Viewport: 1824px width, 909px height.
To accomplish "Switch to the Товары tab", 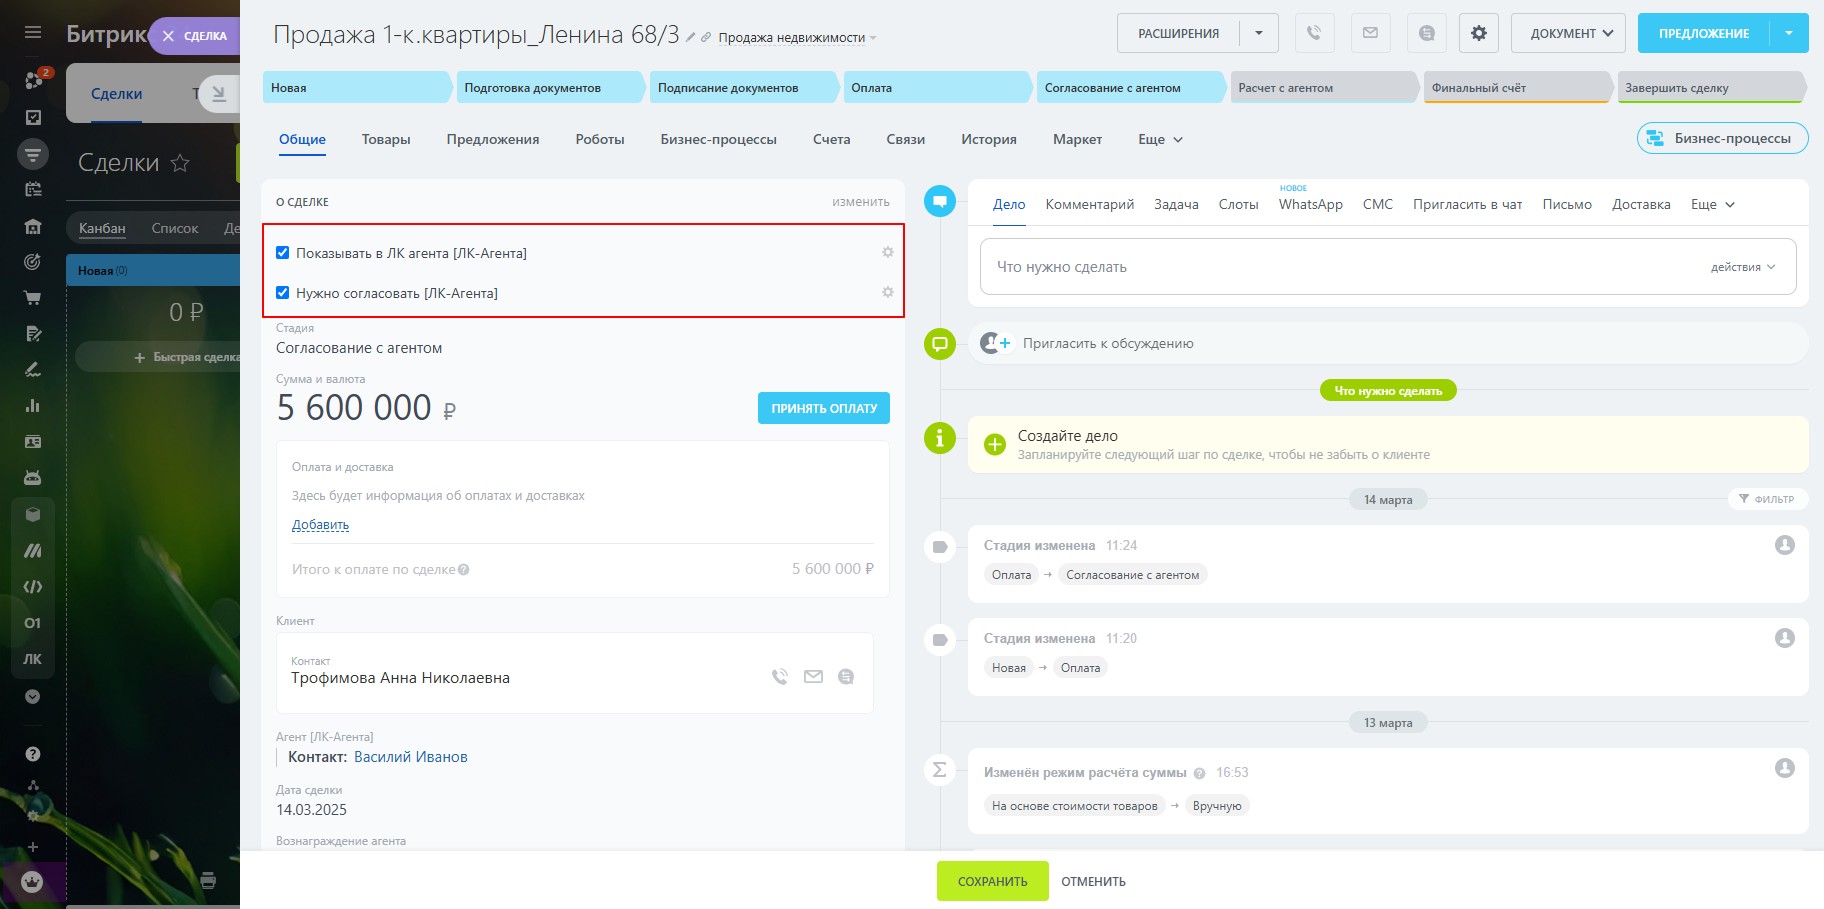I will tap(386, 139).
